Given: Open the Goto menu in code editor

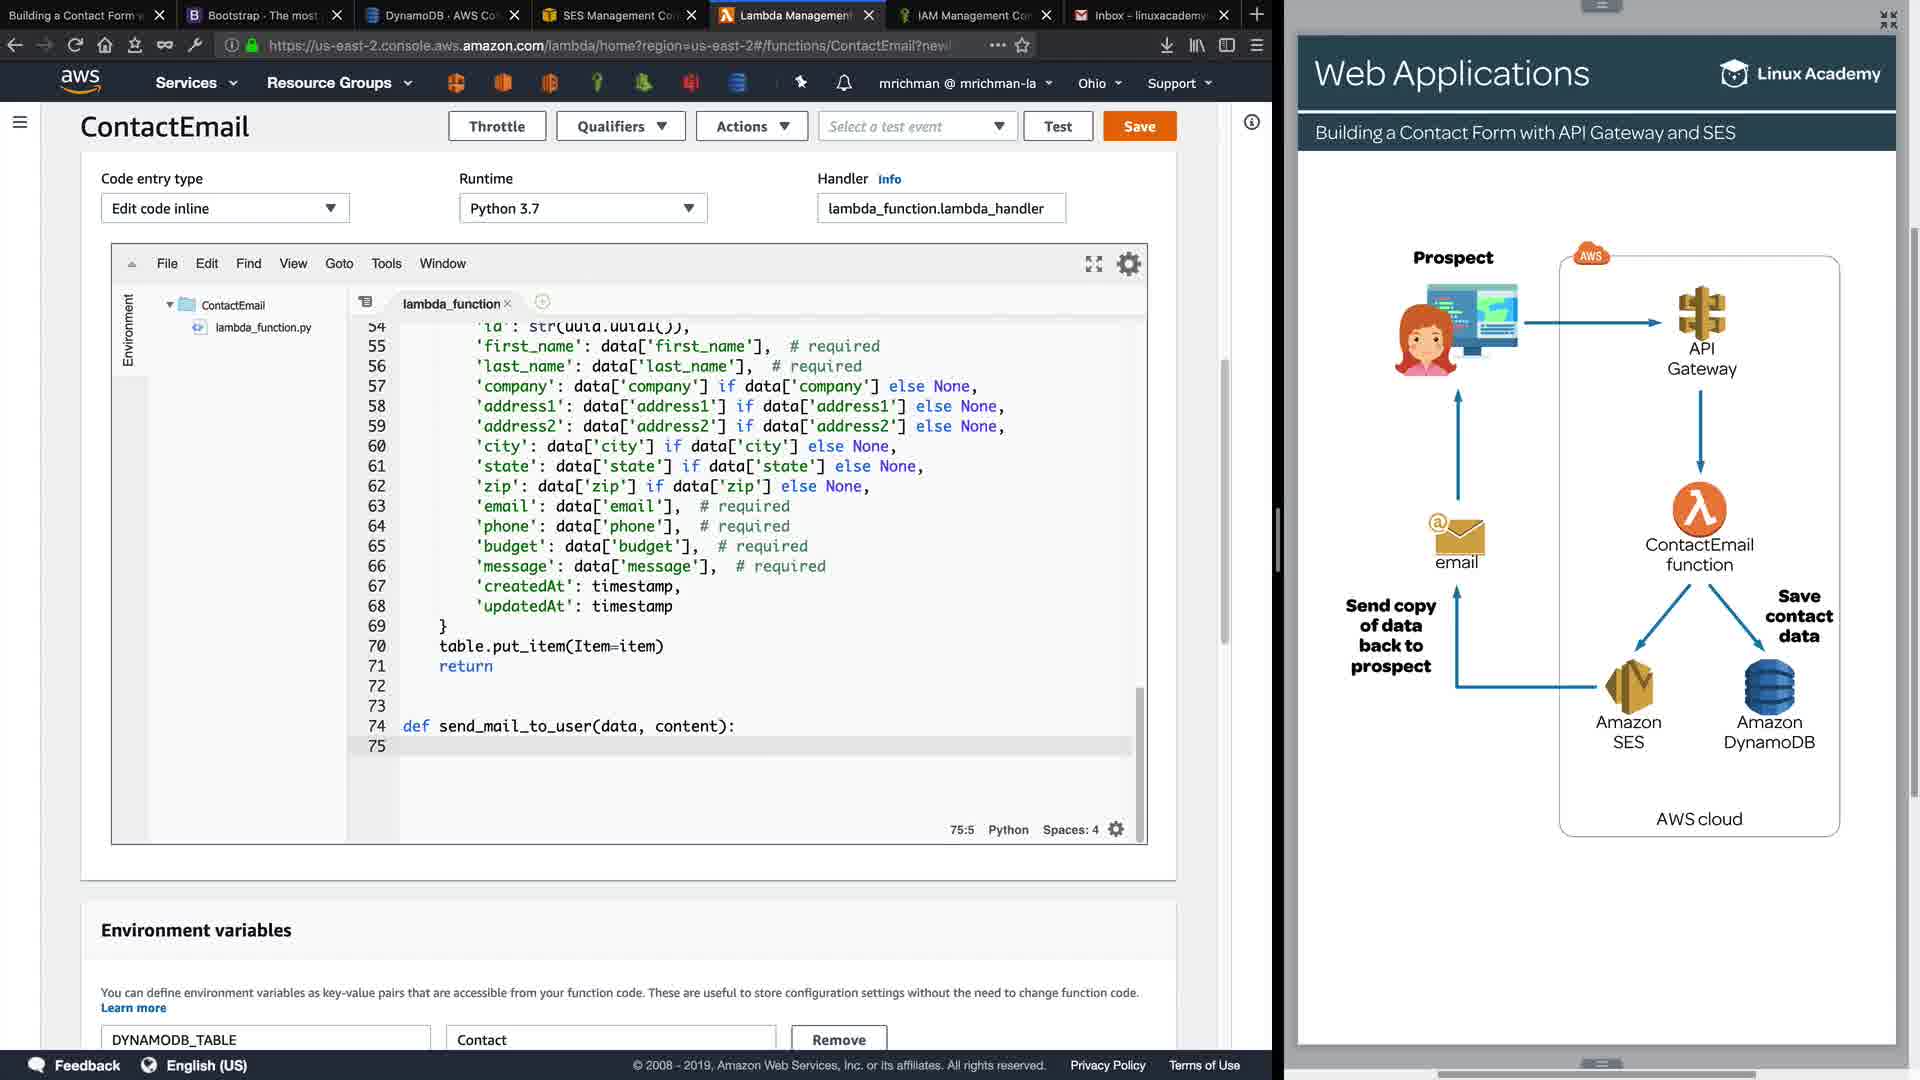Looking at the screenshot, I should 339,264.
